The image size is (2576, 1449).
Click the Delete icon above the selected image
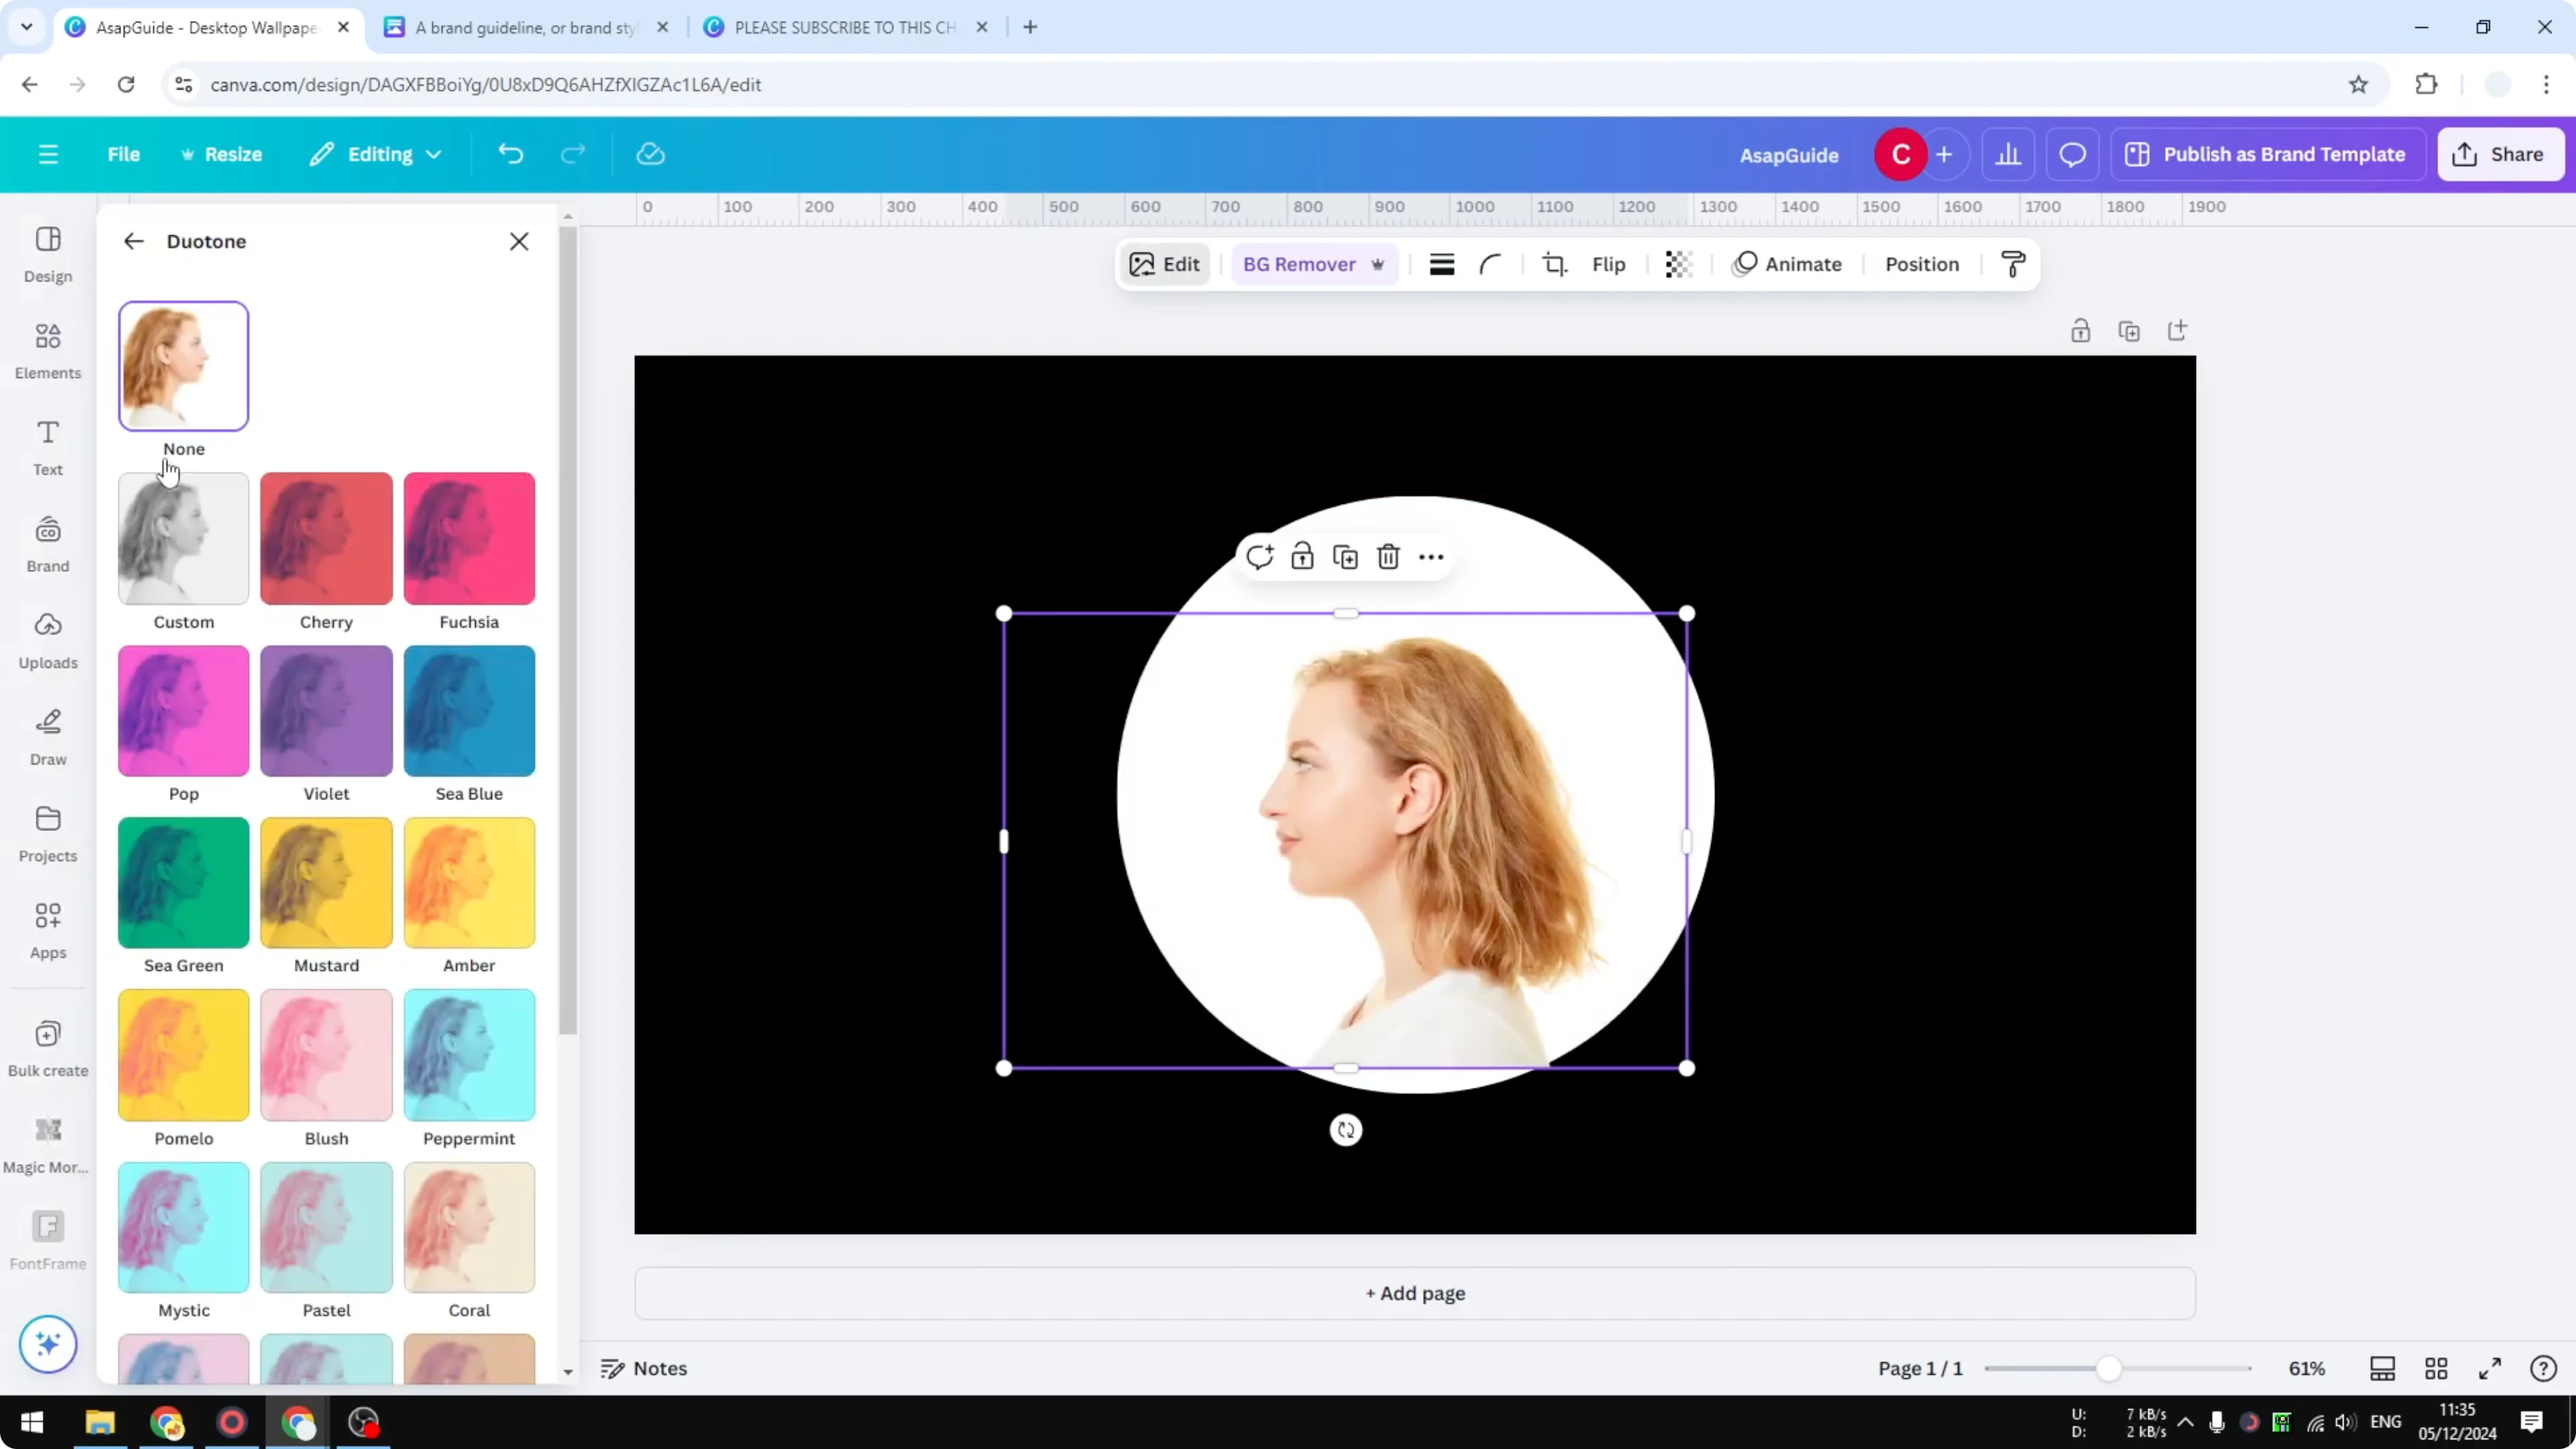[1388, 556]
